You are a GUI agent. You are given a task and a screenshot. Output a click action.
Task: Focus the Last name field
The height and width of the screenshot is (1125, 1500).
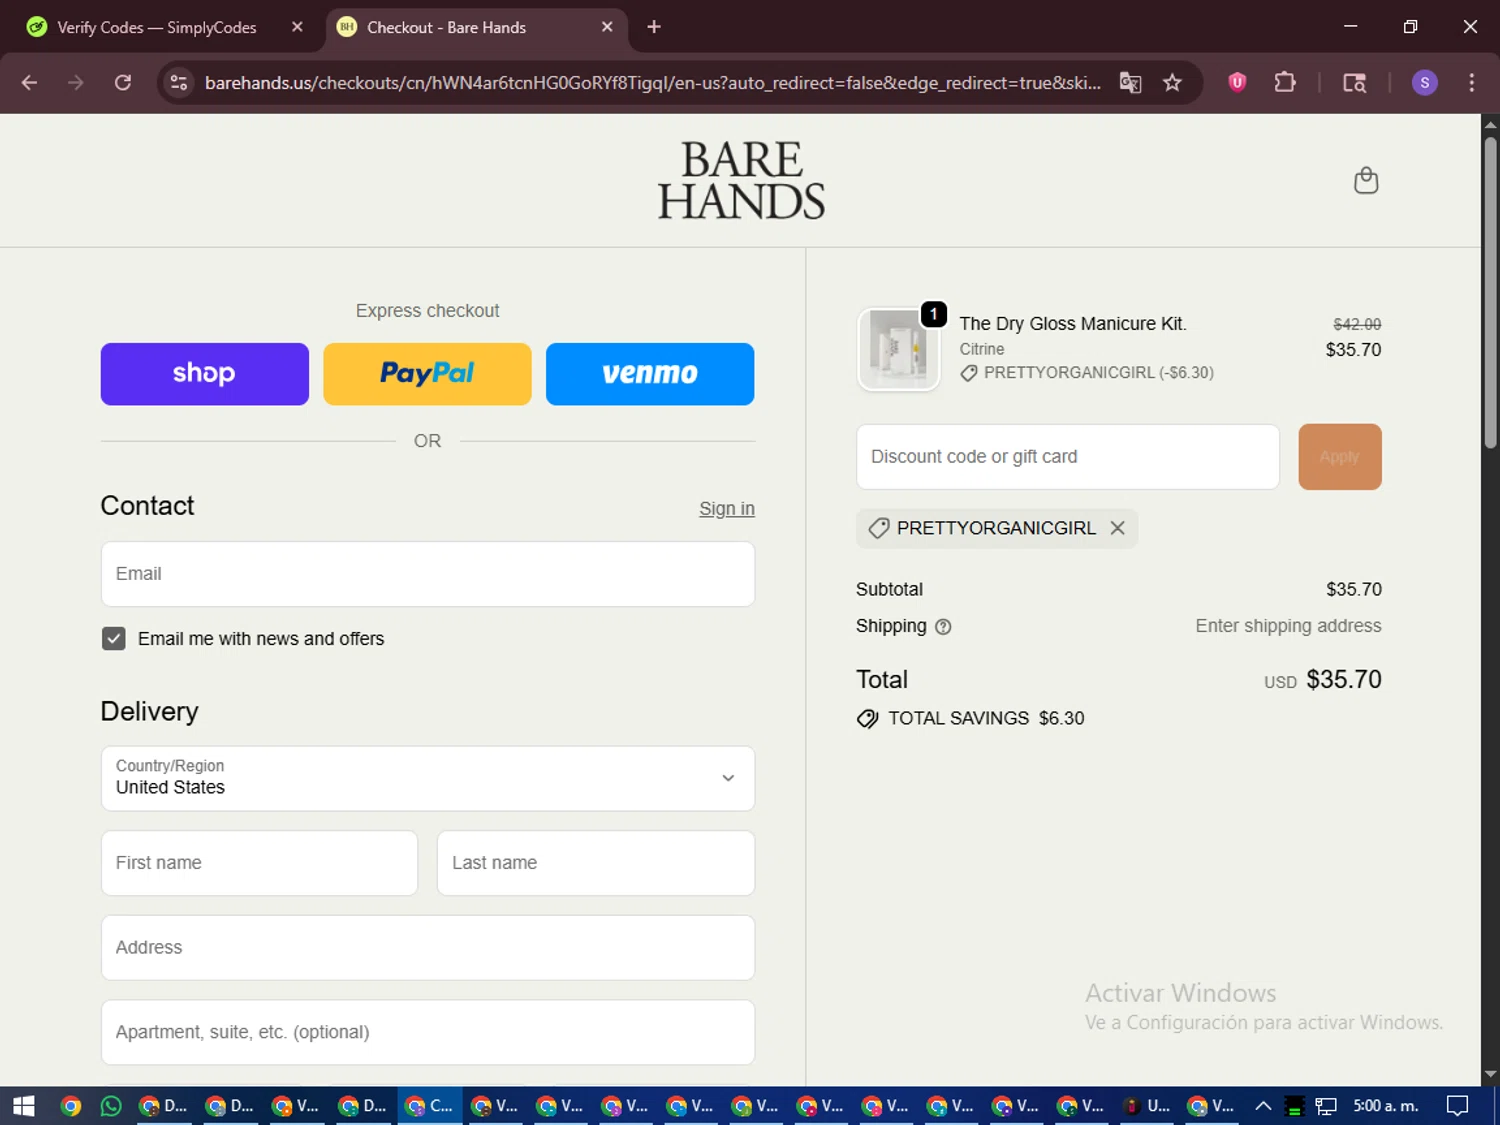596,863
